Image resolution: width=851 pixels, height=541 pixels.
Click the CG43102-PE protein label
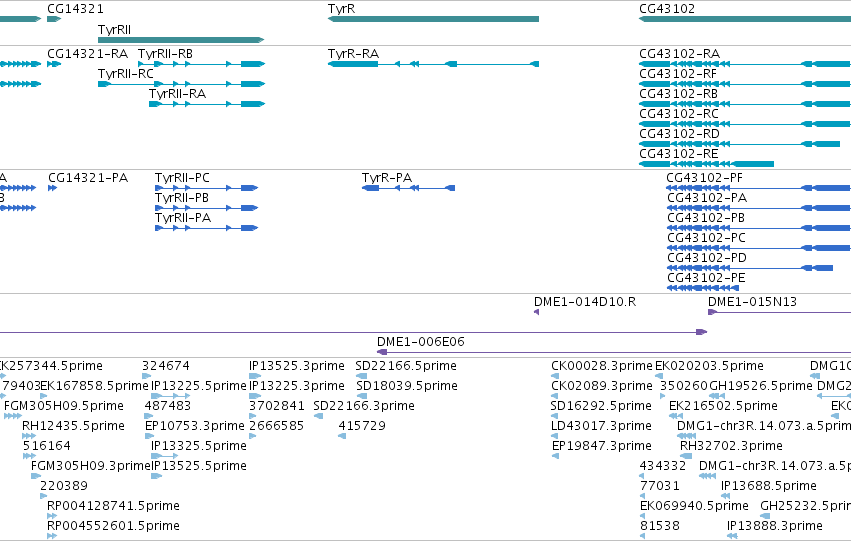[x=706, y=278]
